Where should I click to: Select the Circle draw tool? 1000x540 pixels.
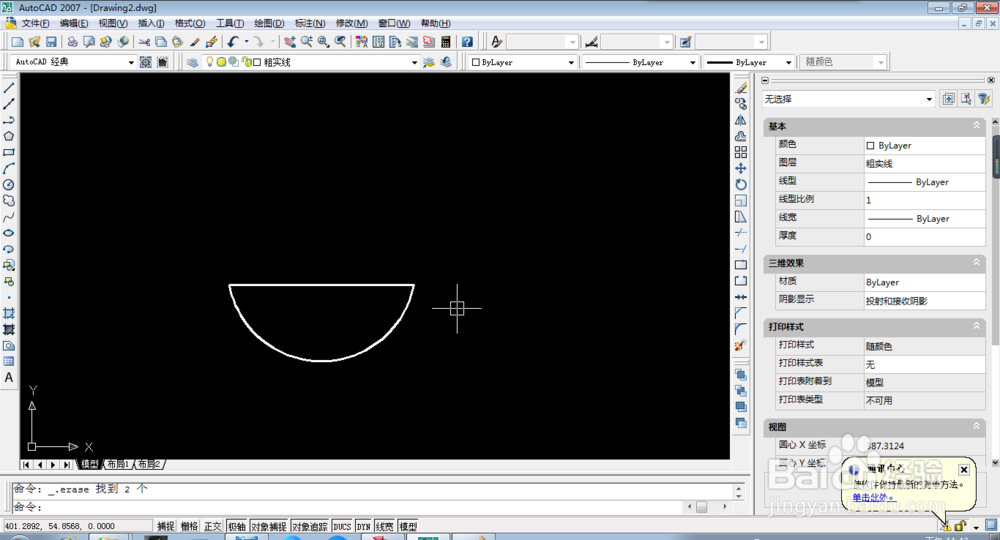pos(9,185)
